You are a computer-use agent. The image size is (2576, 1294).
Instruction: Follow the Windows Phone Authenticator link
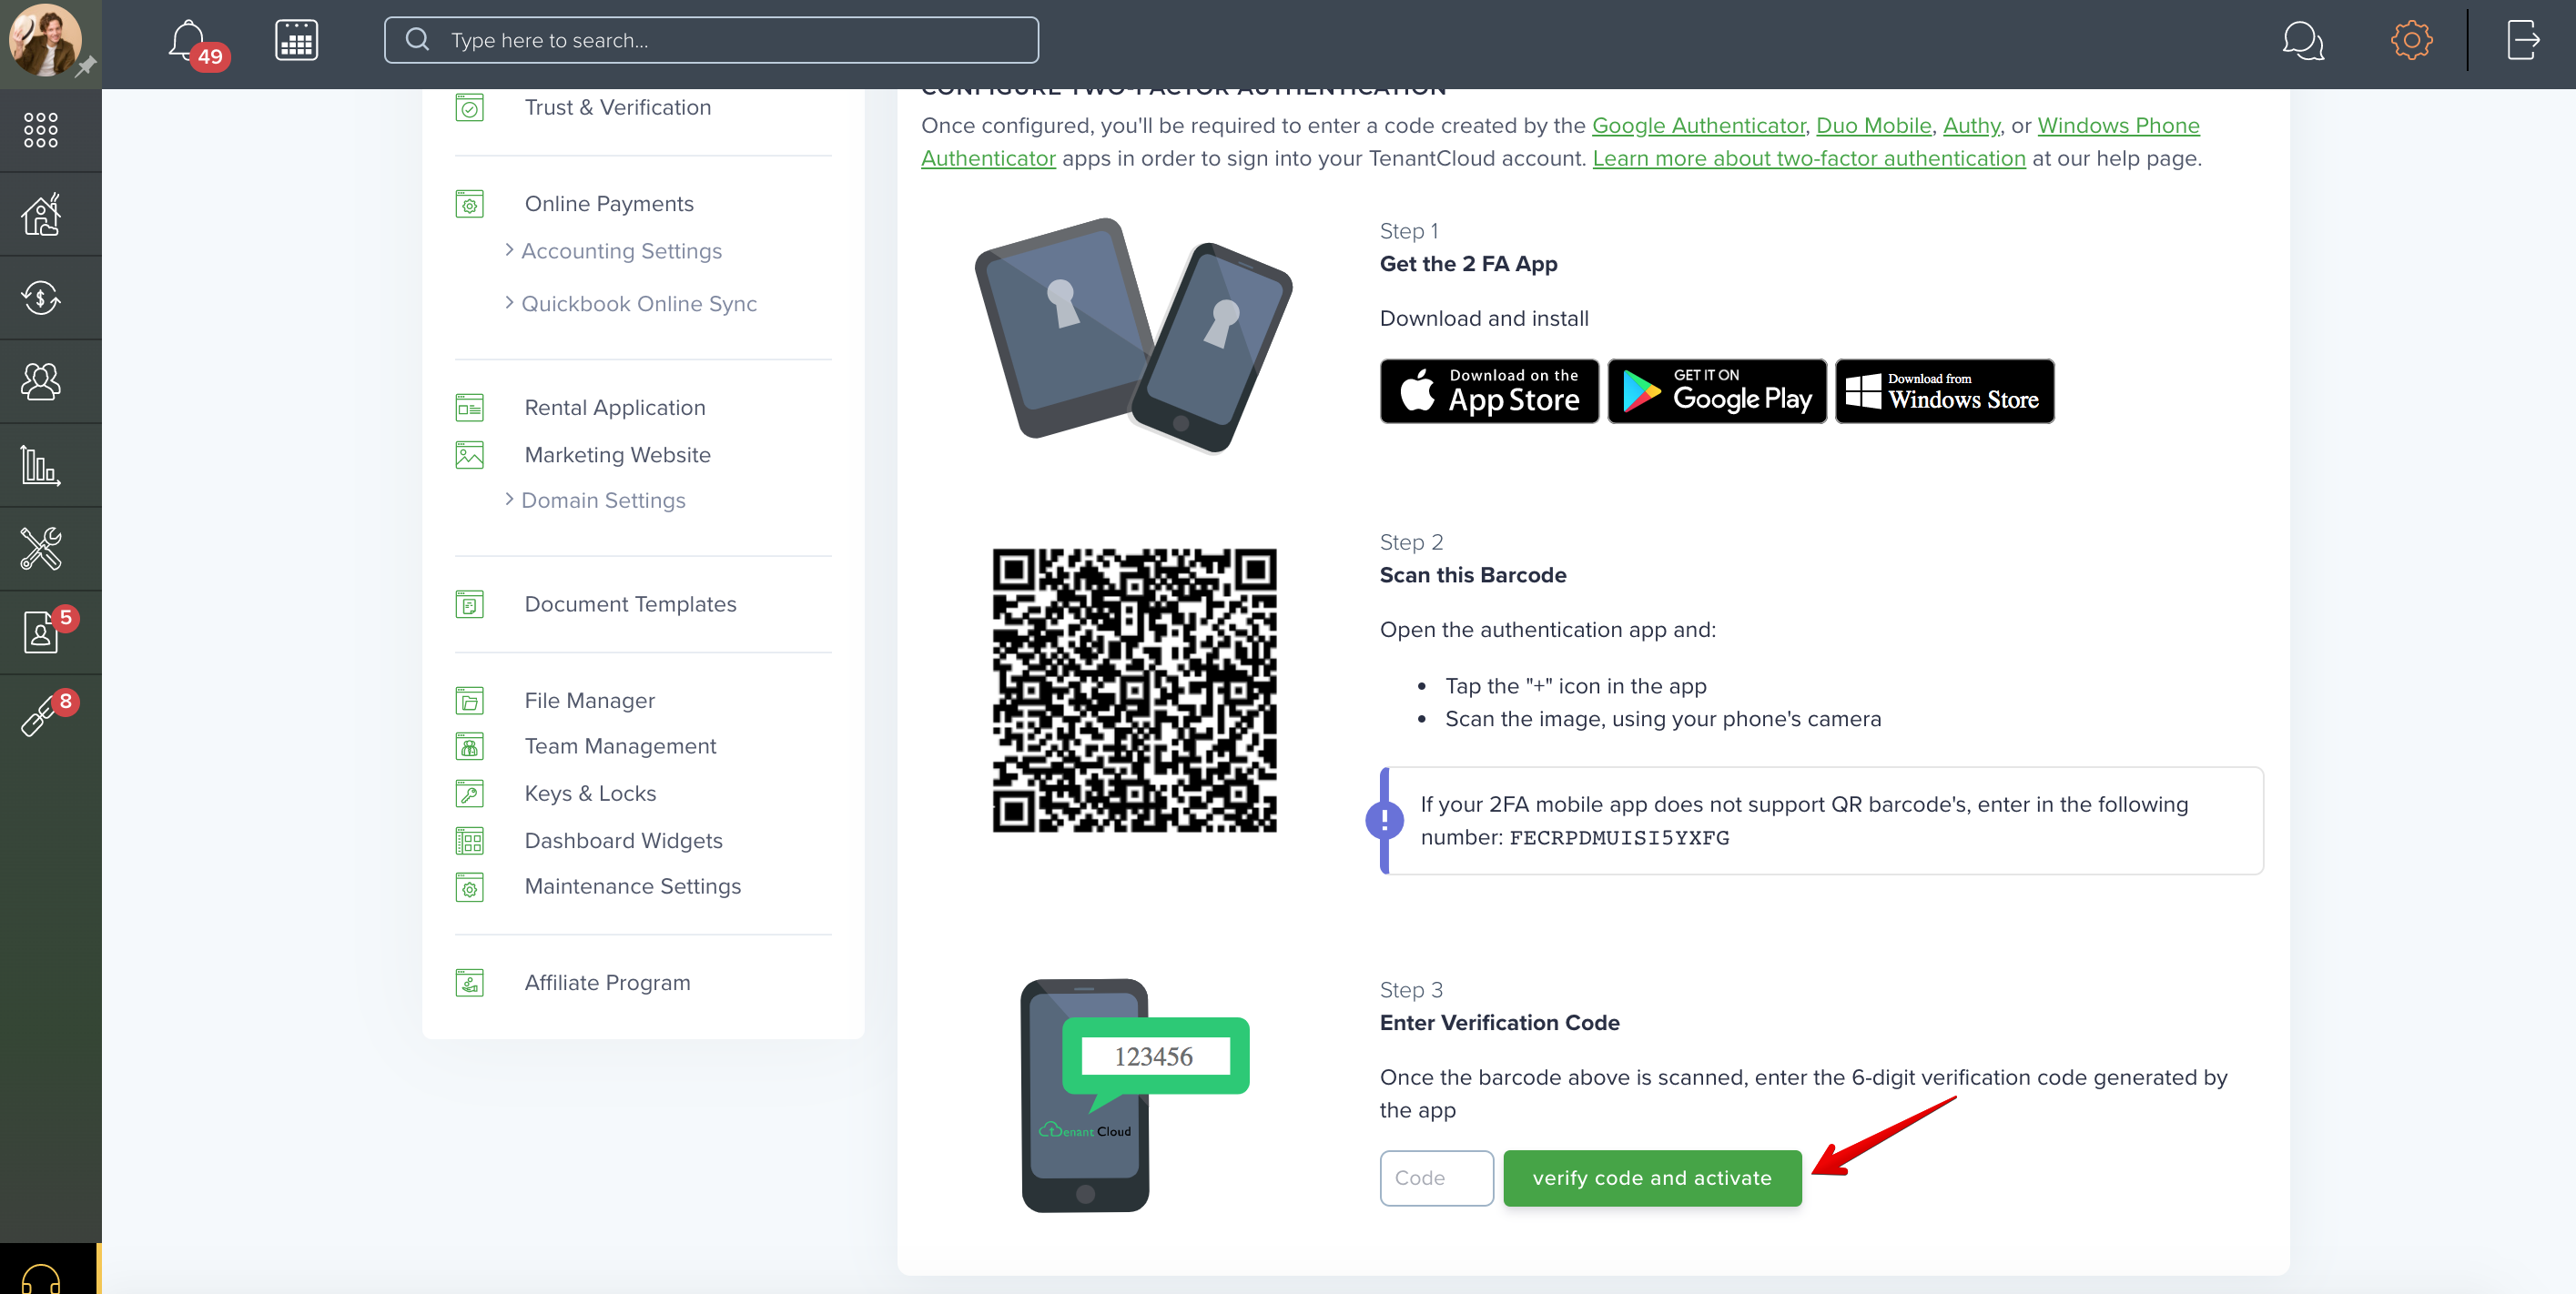tap(2118, 126)
